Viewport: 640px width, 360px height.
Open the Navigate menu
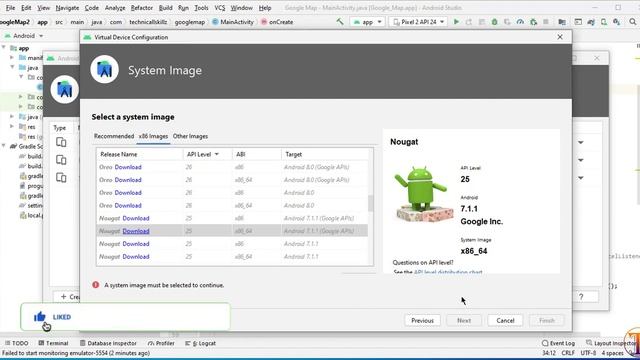pos(67,8)
